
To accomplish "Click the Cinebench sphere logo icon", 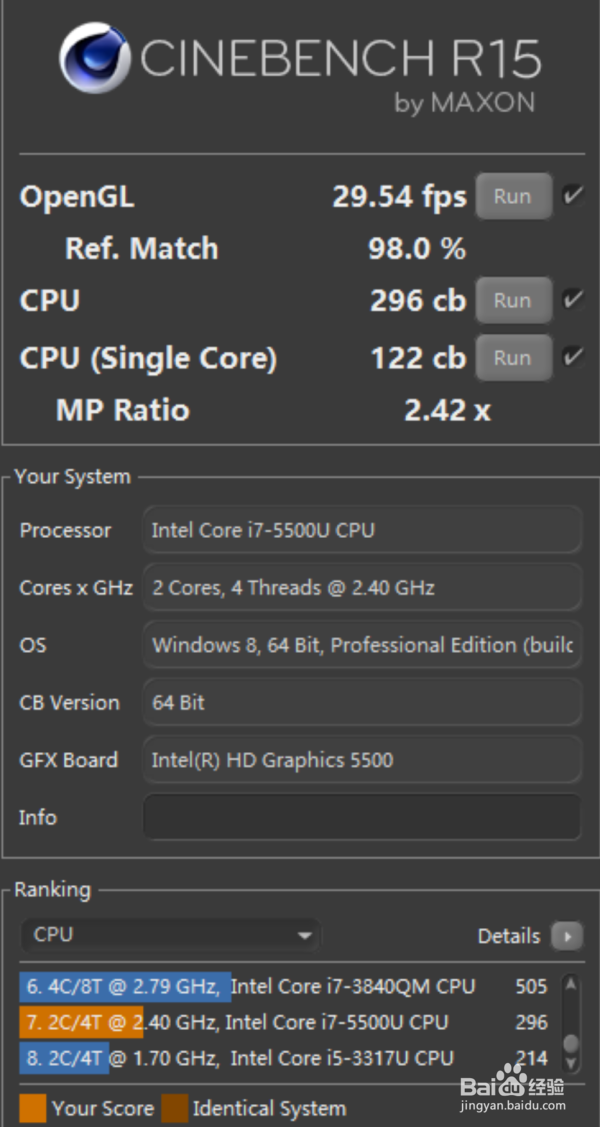I will click(93, 56).
